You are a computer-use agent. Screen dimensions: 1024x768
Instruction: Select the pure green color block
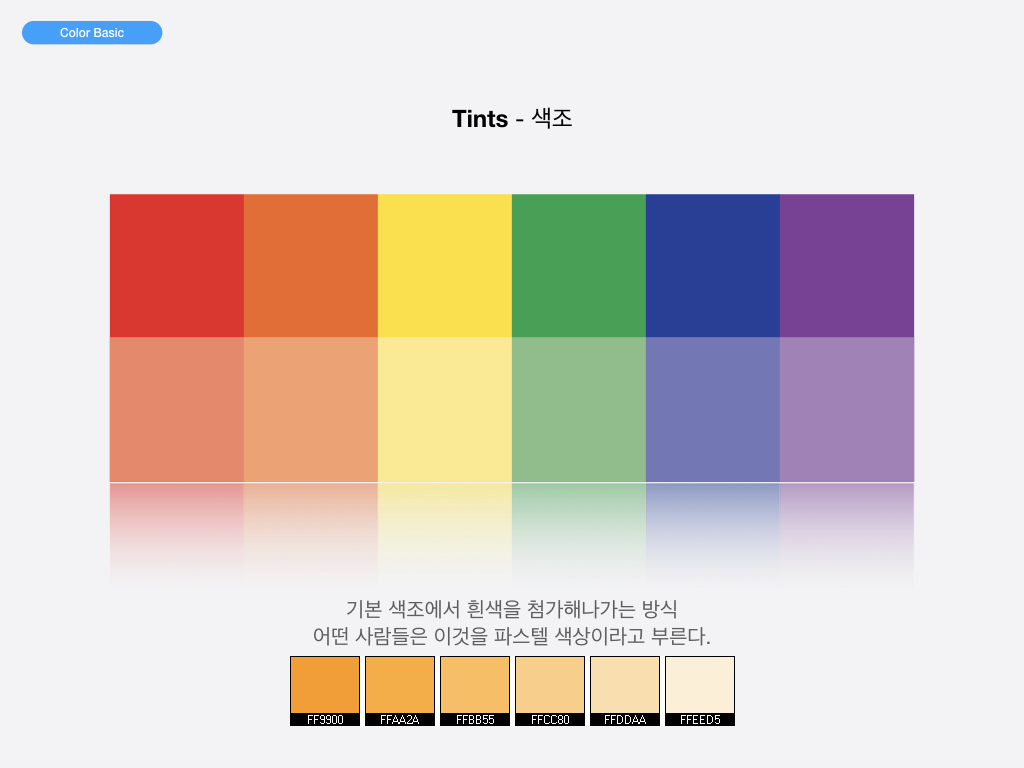(x=578, y=265)
